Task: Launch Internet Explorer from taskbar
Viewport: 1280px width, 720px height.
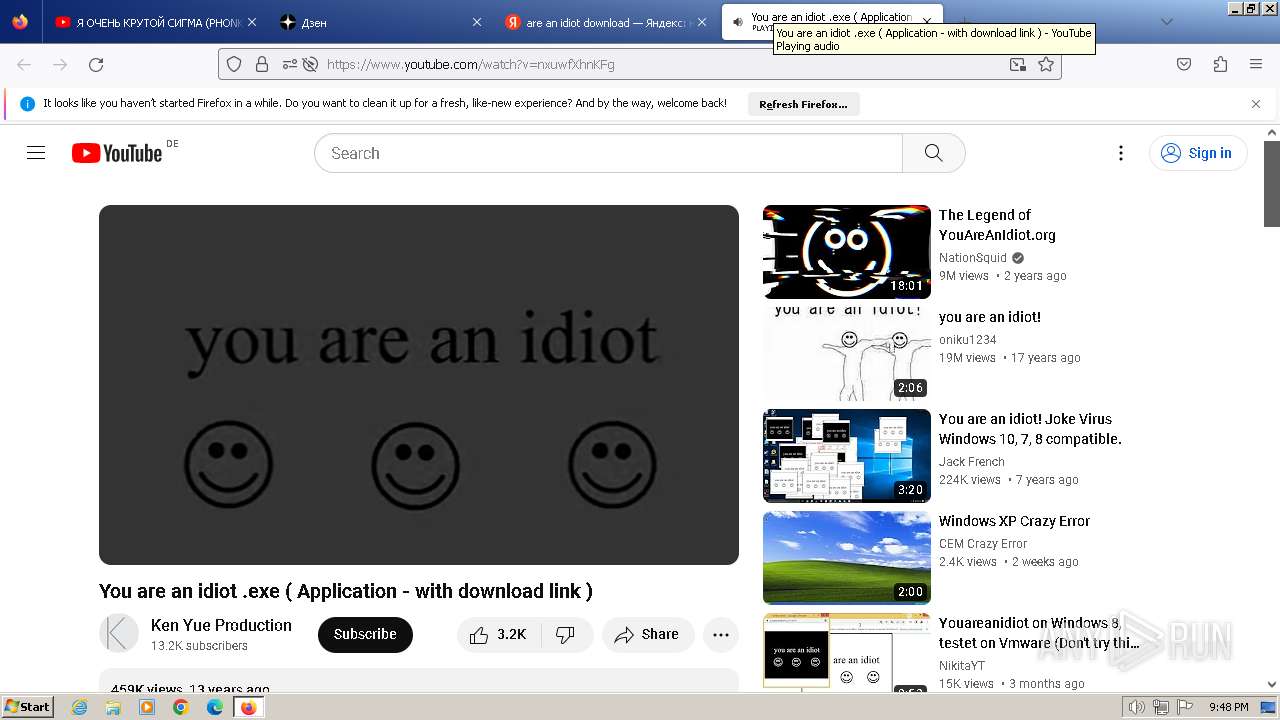Action: tap(80, 707)
